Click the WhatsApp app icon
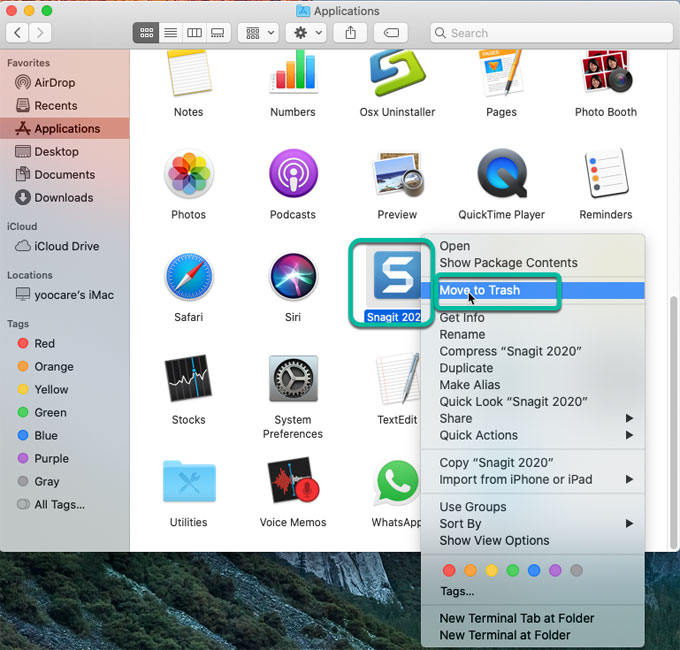The height and width of the screenshot is (650, 680). [397, 483]
